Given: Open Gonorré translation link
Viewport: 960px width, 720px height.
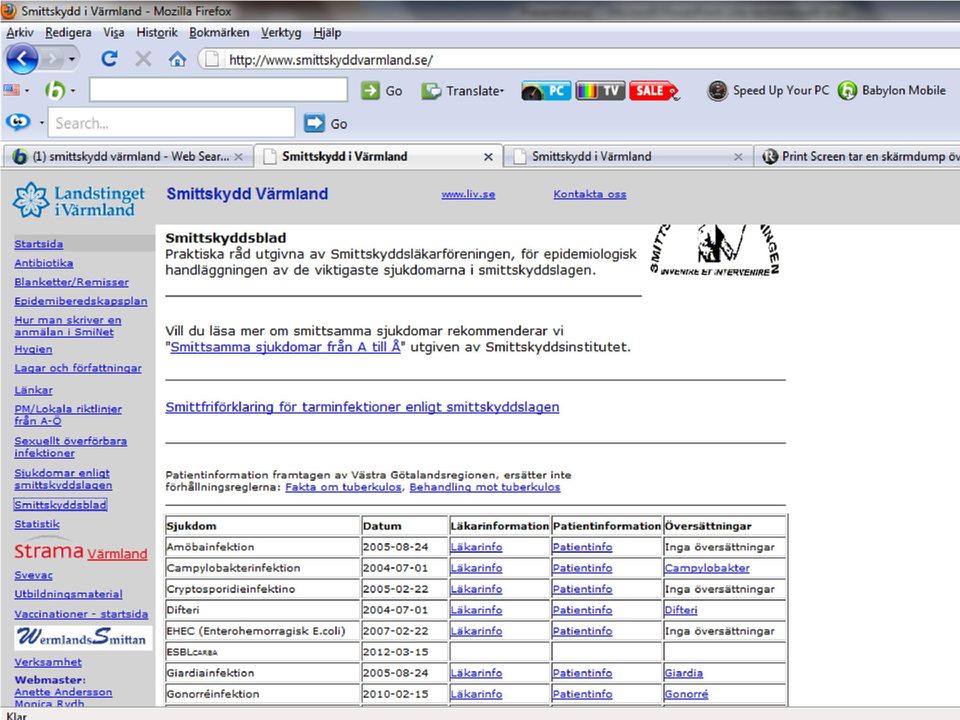Looking at the screenshot, I should coord(686,694).
